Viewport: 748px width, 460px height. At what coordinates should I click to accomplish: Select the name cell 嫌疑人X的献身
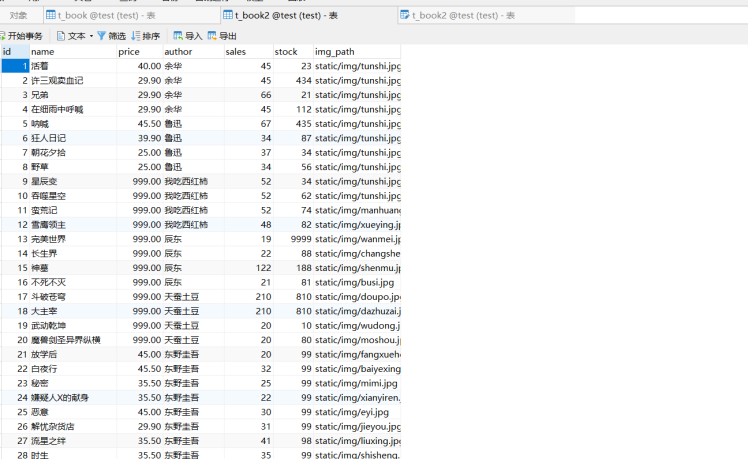(x=73, y=397)
